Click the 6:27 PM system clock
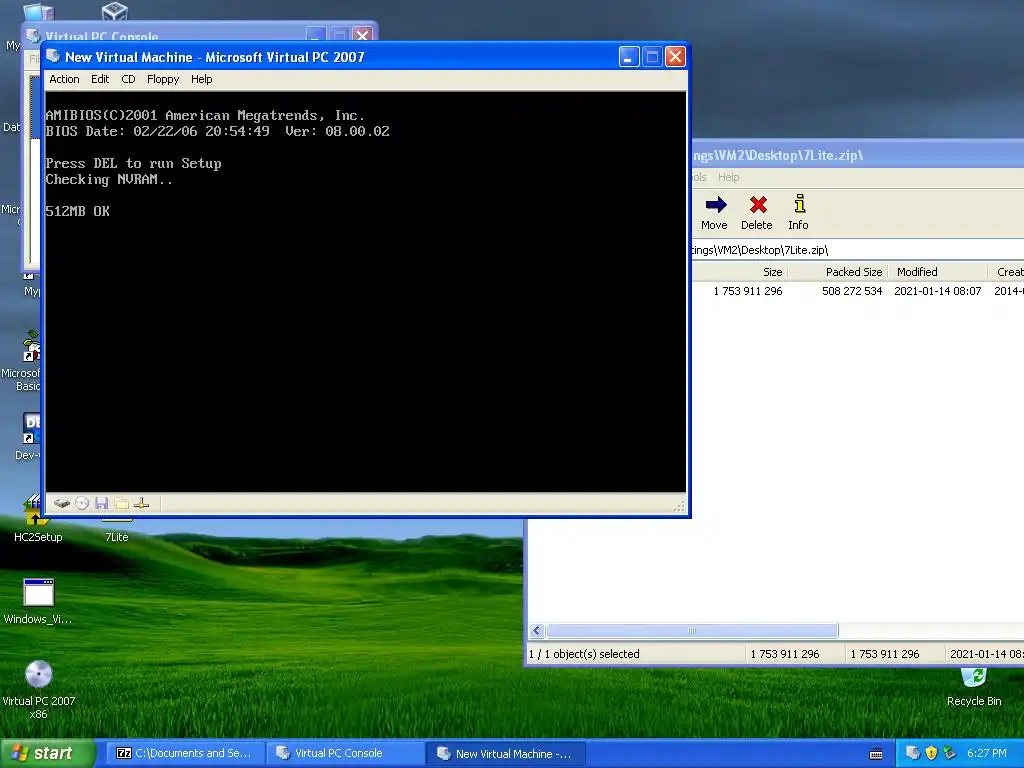1024x768 pixels. tap(986, 754)
